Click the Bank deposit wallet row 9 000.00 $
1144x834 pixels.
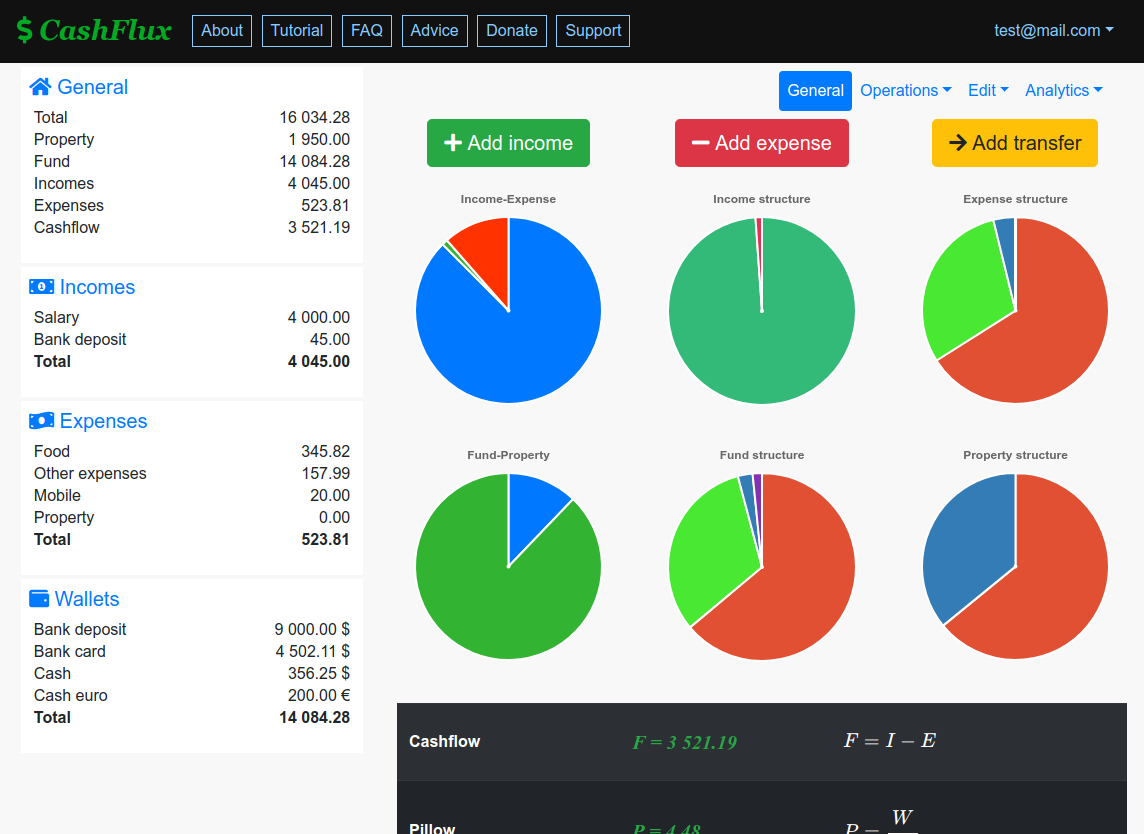pyautogui.click(x=191, y=629)
